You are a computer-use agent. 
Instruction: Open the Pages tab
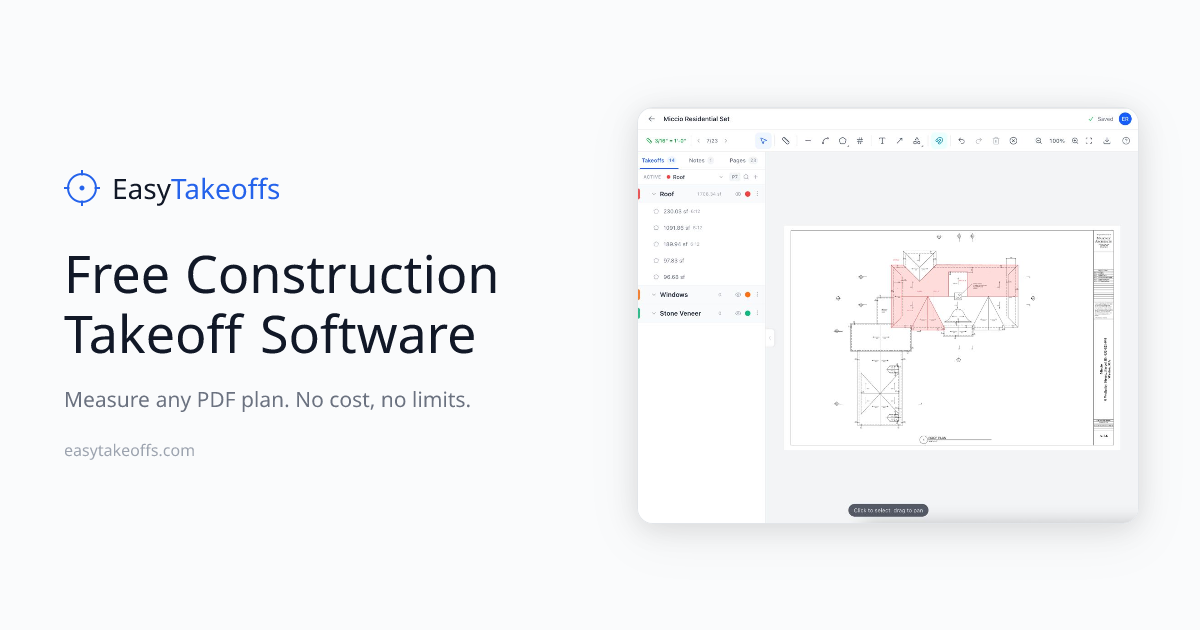739,160
